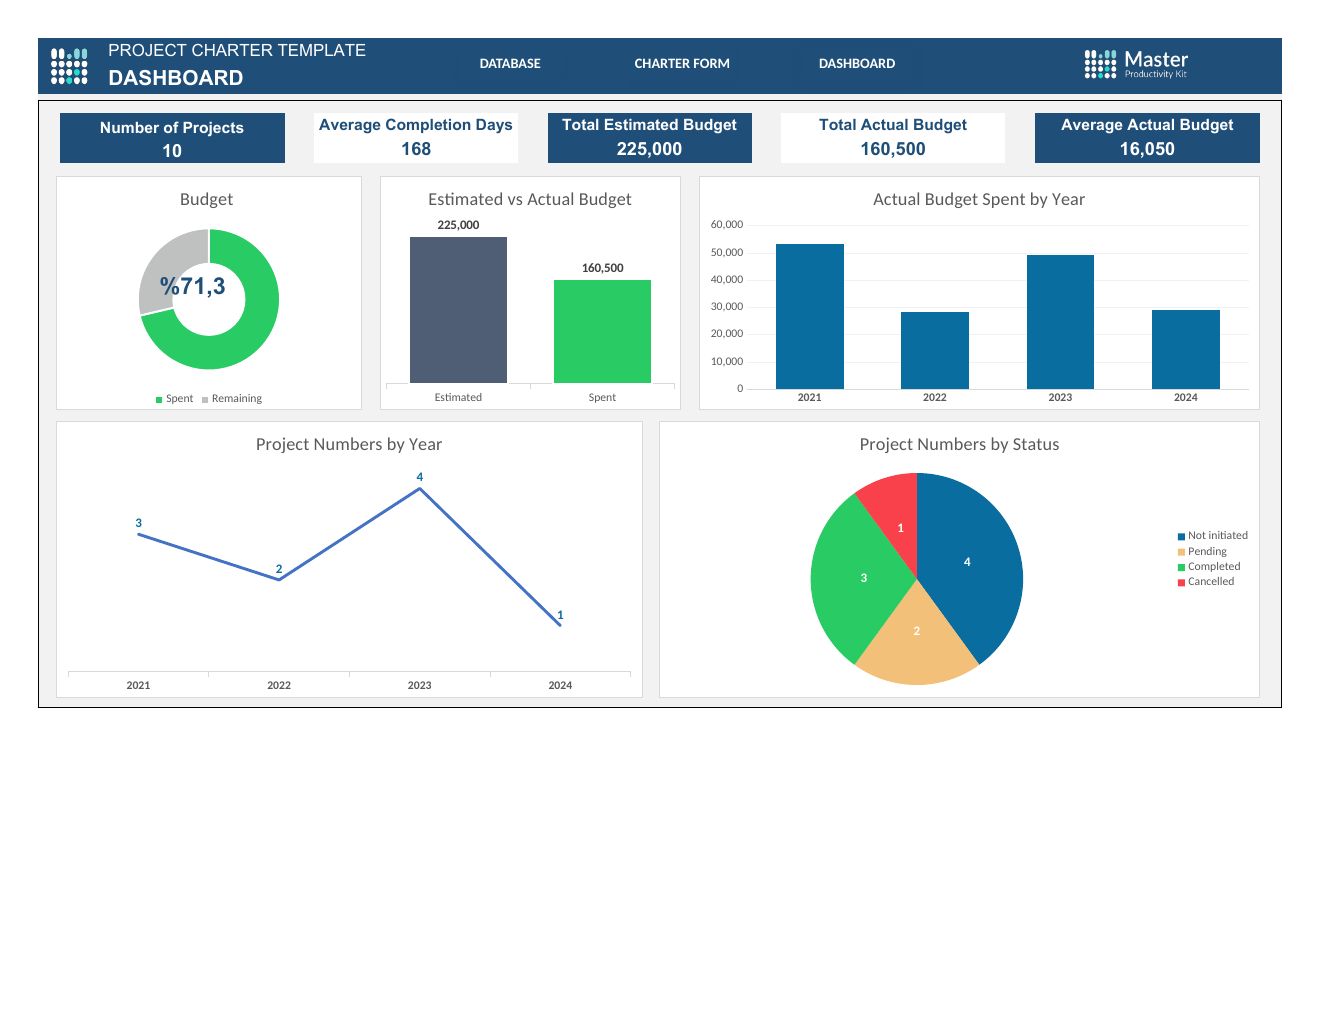Click the green Spent legend swatch
Viewport: 1320px width, 1020px height.
pos(159,400)
